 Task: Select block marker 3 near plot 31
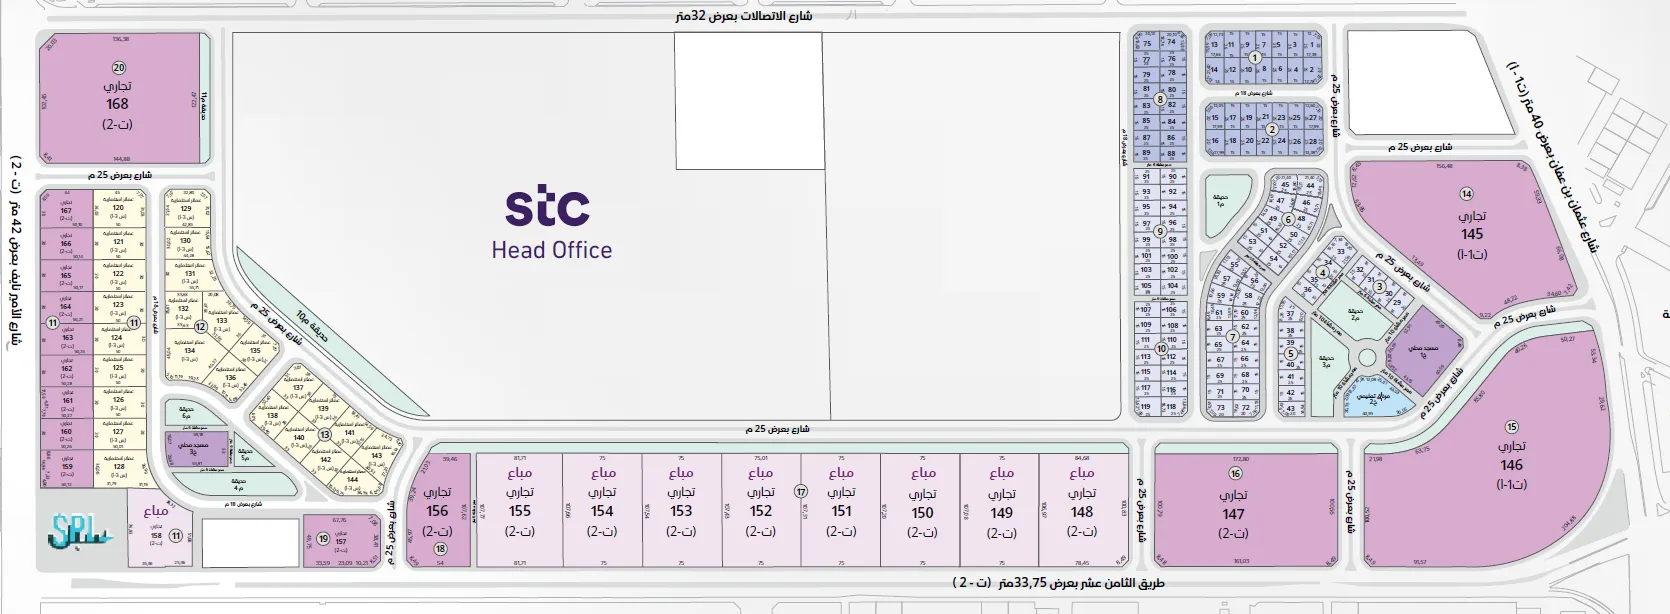point(1379,286)
